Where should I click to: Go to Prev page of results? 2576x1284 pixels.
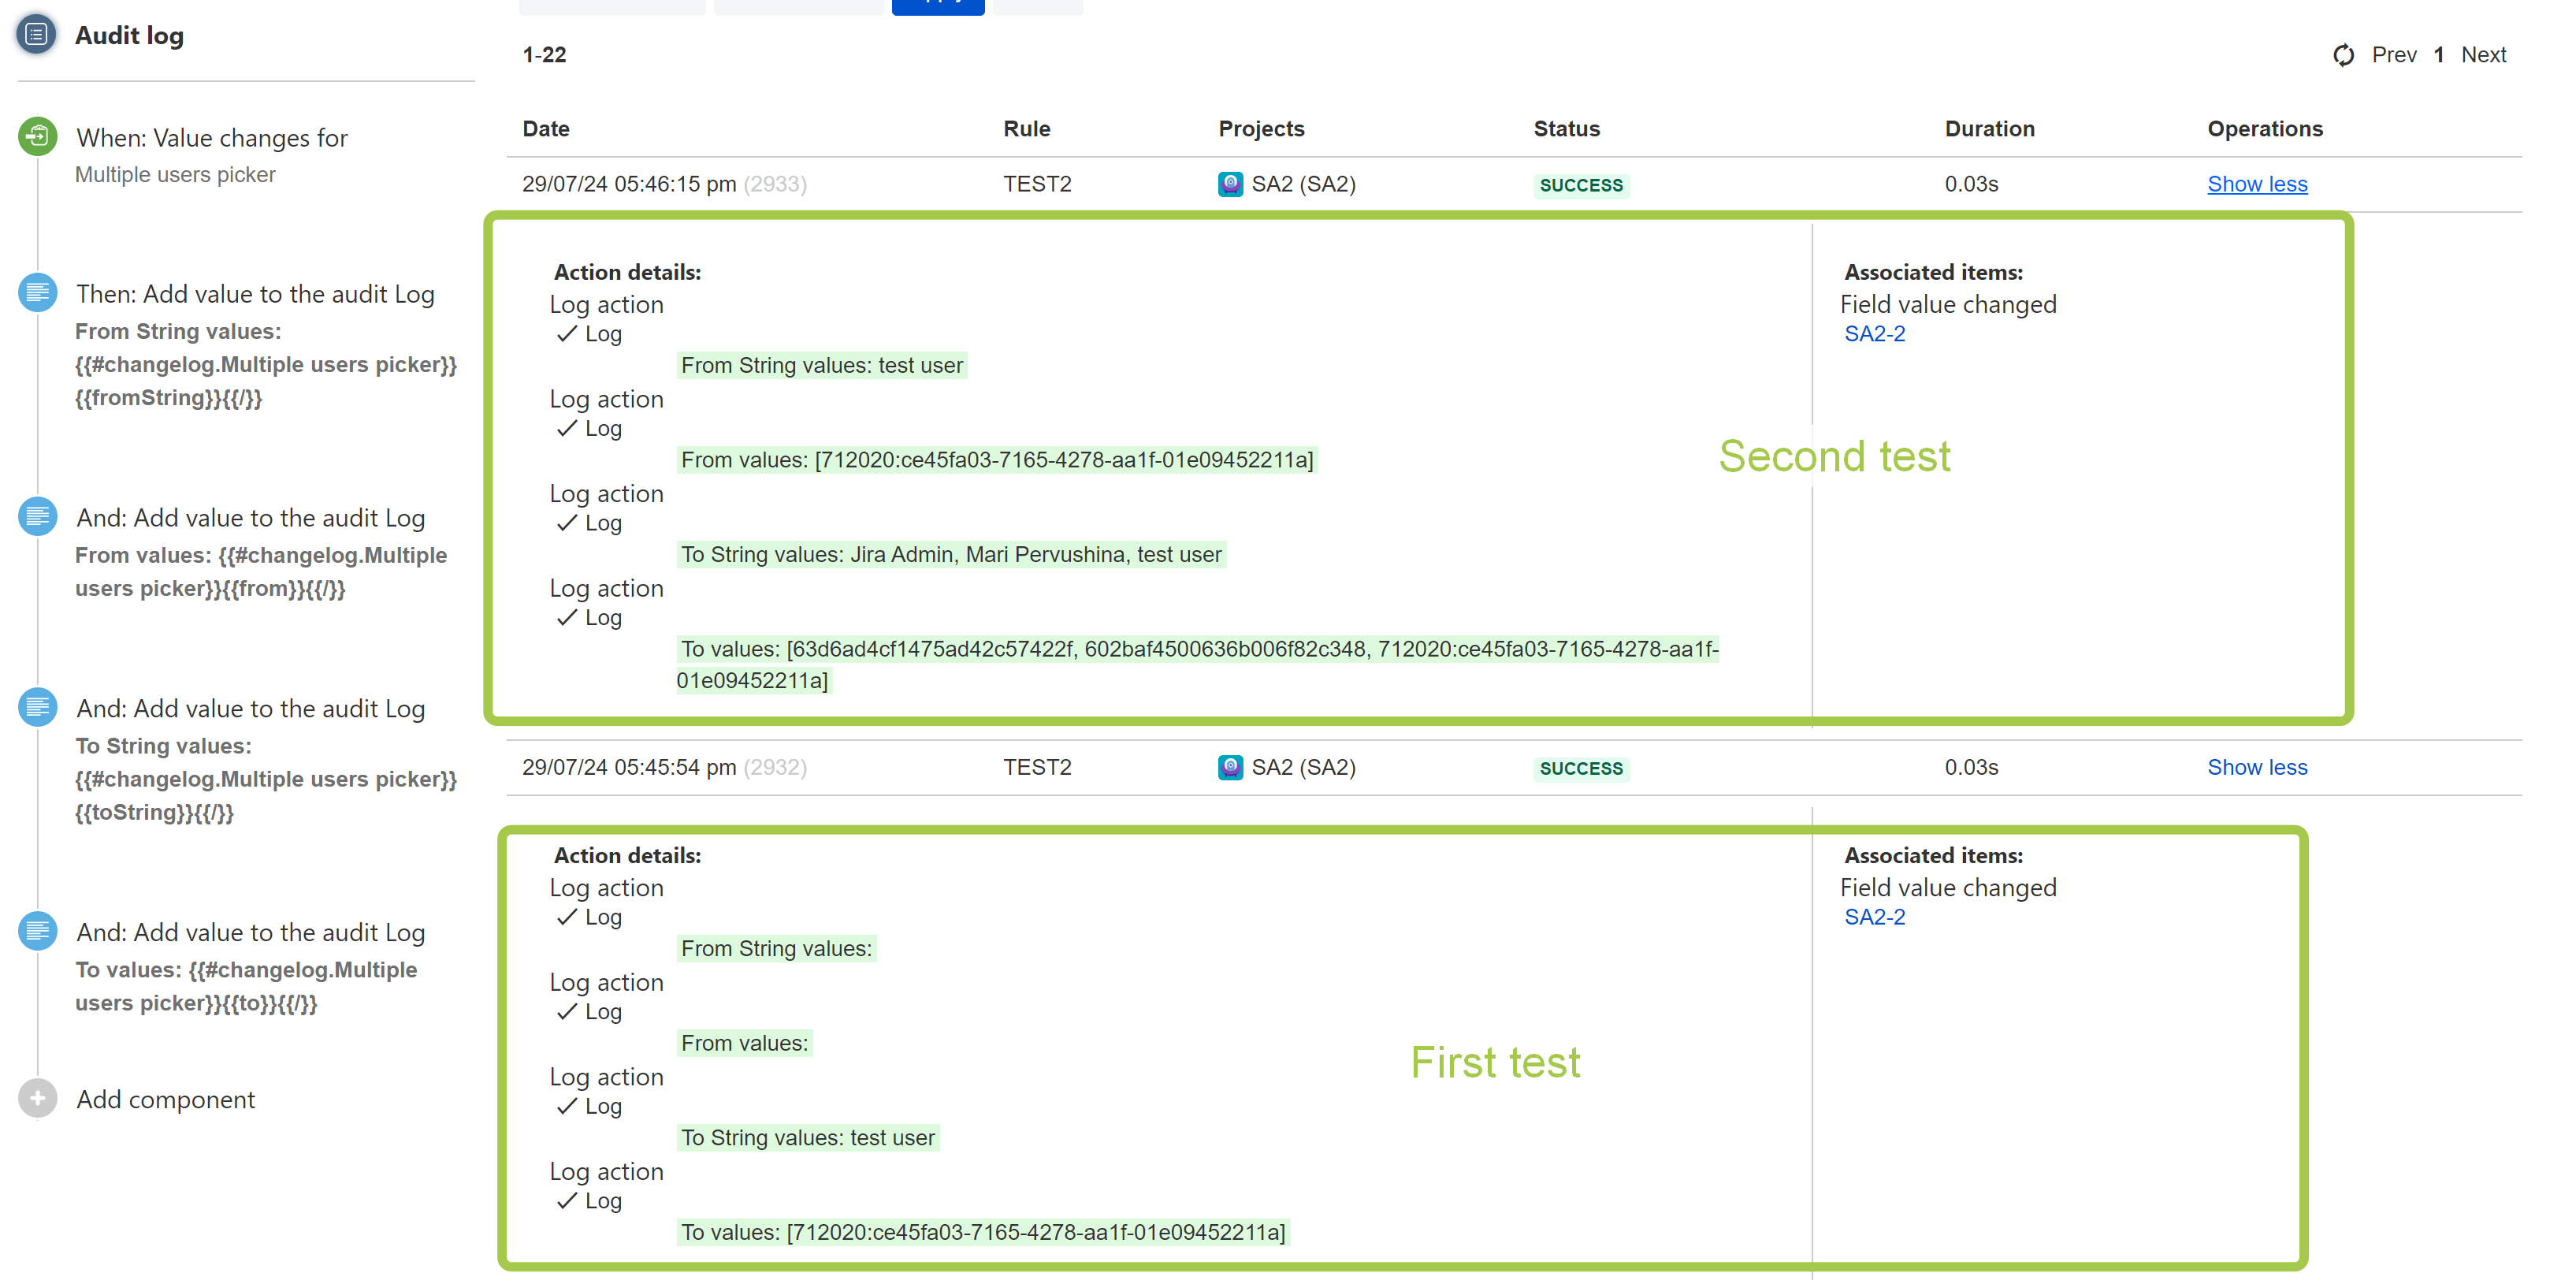coord(2393,55)
